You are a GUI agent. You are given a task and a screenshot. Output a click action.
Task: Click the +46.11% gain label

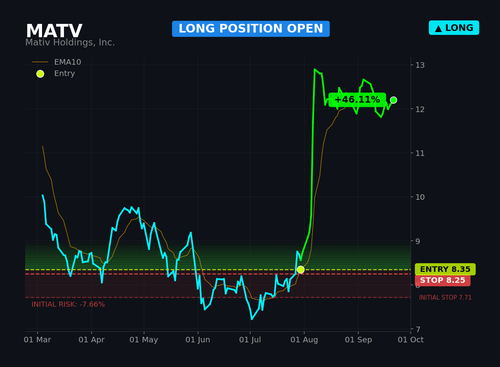click(357, 100)
